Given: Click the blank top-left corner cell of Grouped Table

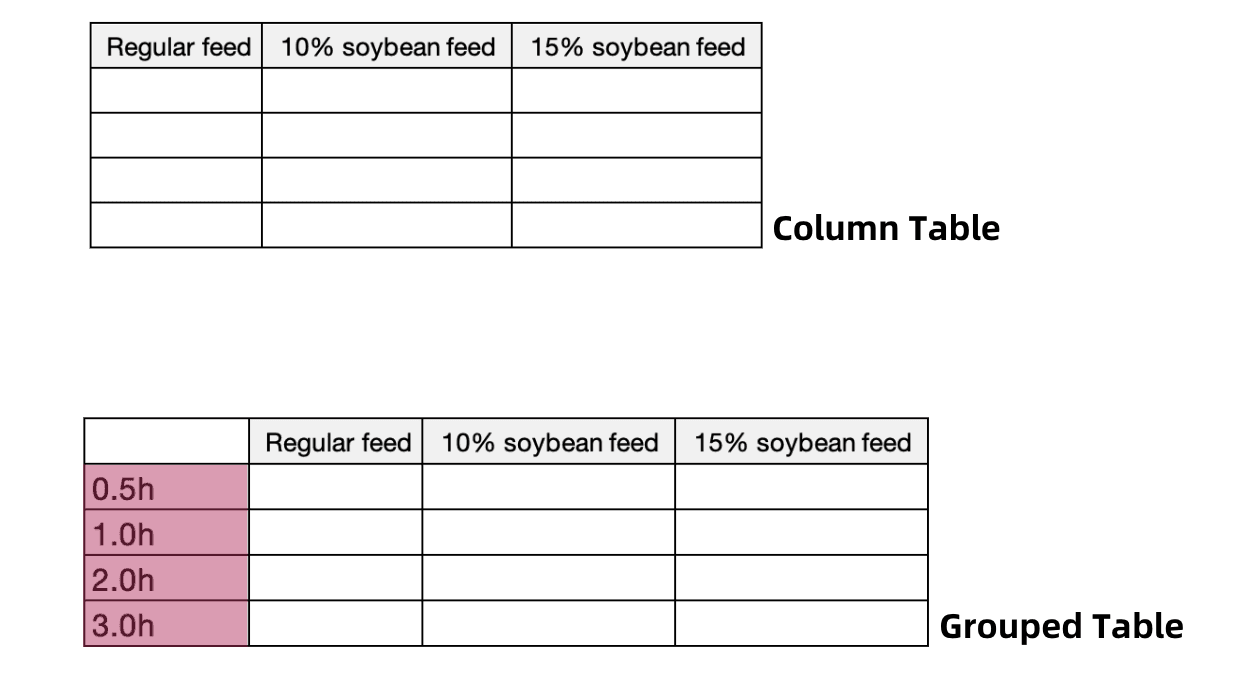Looking at the screenshot, I should pyautogui.click(x=166, y=442).
